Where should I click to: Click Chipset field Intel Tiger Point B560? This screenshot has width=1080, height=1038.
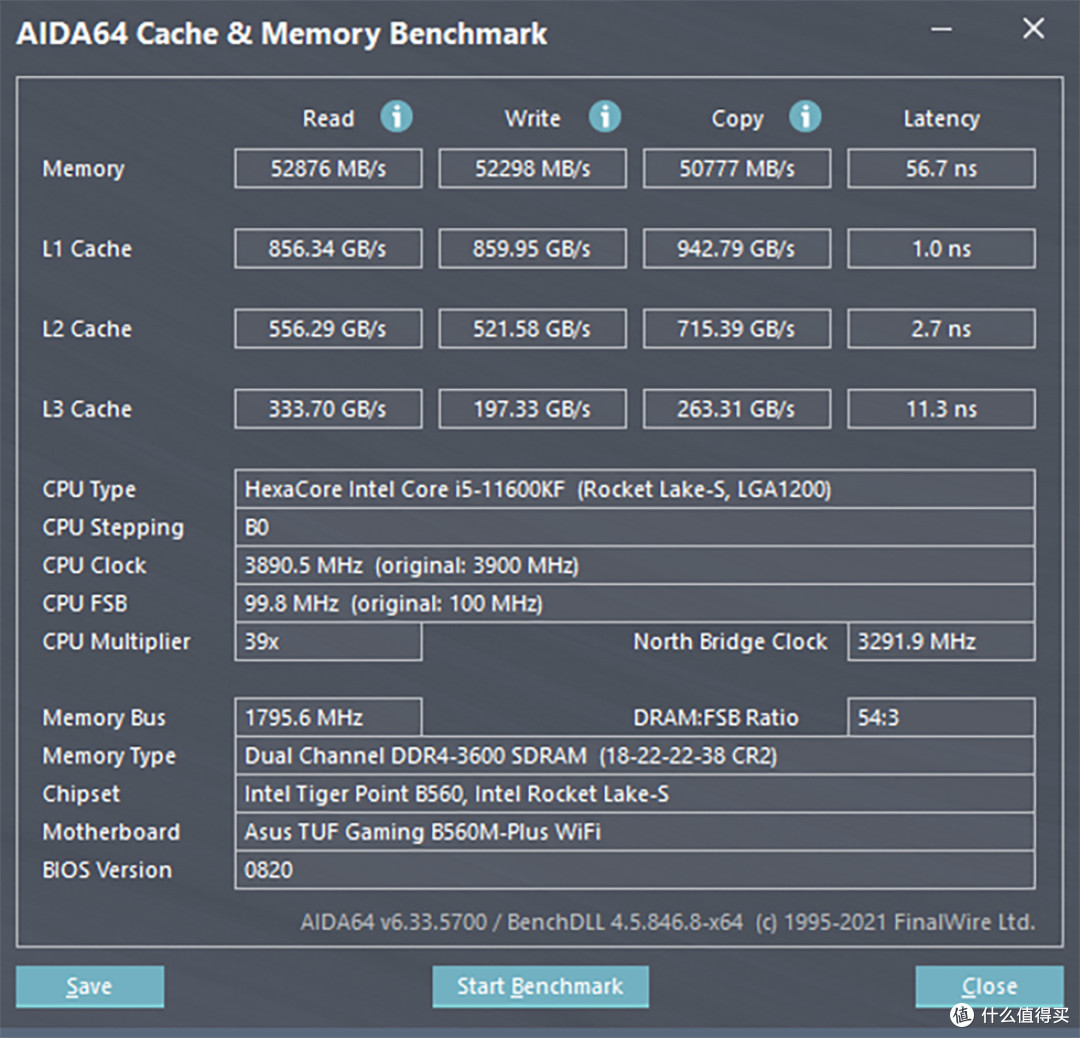click(x=634, y=793)
